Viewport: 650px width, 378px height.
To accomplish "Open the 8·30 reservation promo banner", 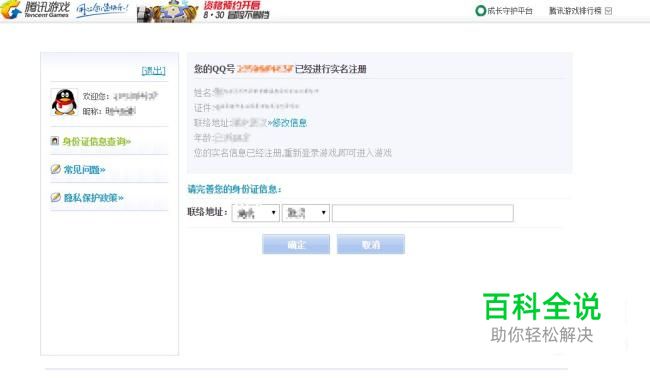I will (203, 11).
